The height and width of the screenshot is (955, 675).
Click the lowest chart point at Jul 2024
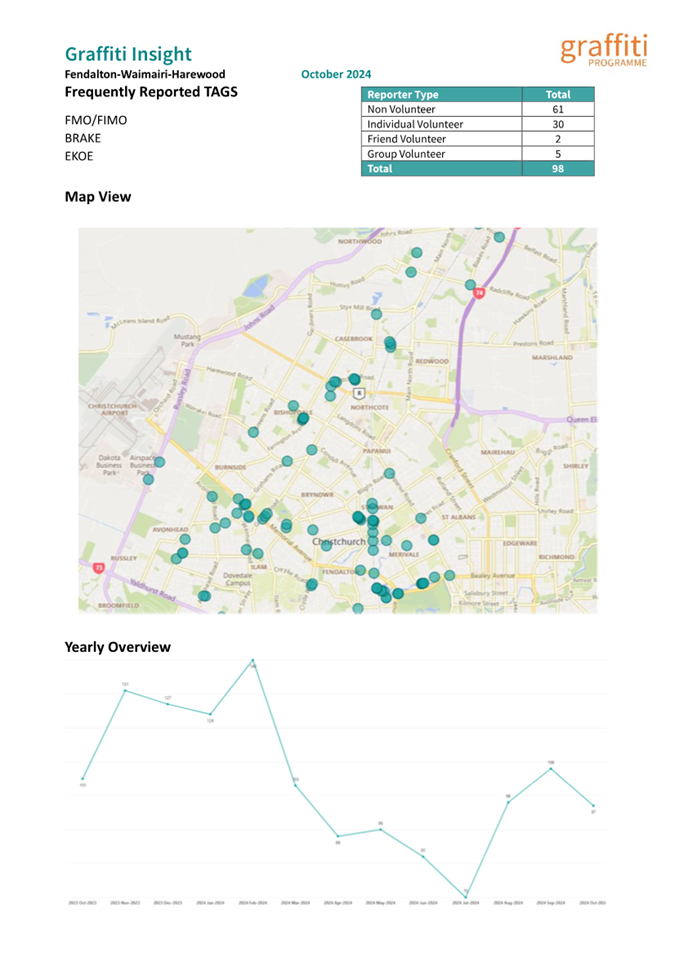[x=466, y=897]
